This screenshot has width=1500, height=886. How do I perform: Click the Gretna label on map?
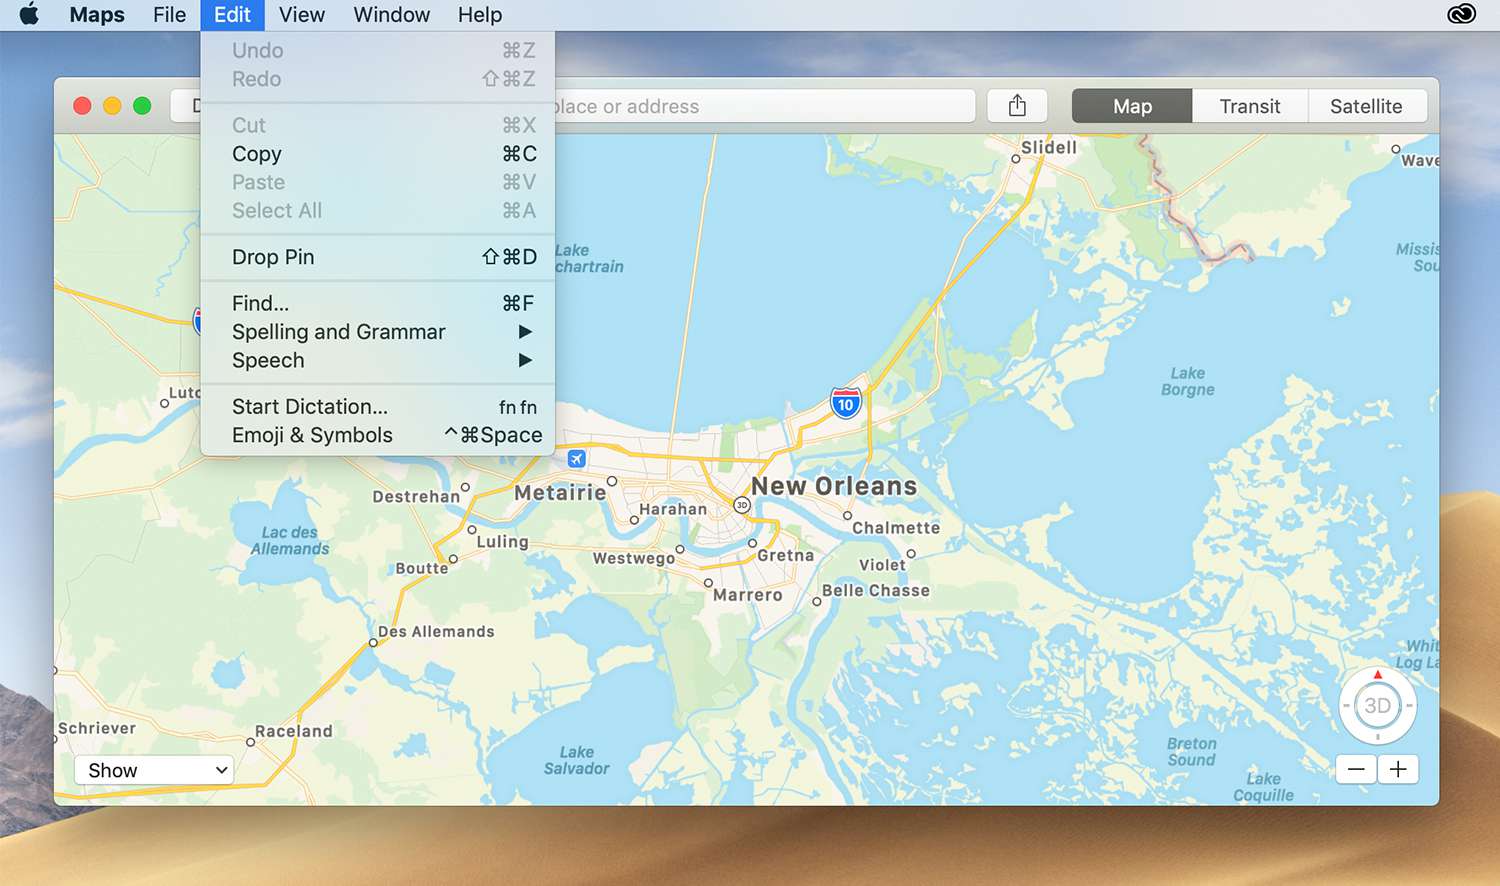click(786, 556)
